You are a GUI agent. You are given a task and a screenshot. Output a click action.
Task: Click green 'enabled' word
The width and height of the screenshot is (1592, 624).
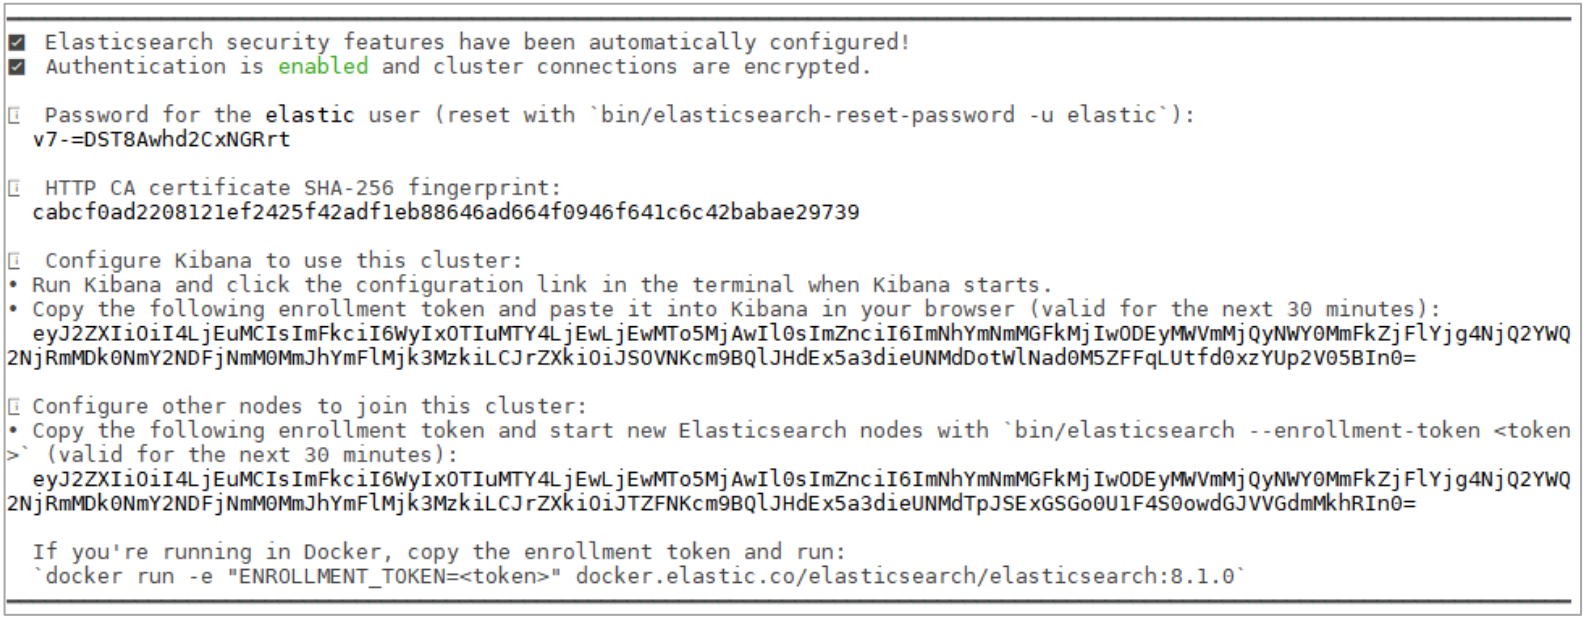(323, 67)
